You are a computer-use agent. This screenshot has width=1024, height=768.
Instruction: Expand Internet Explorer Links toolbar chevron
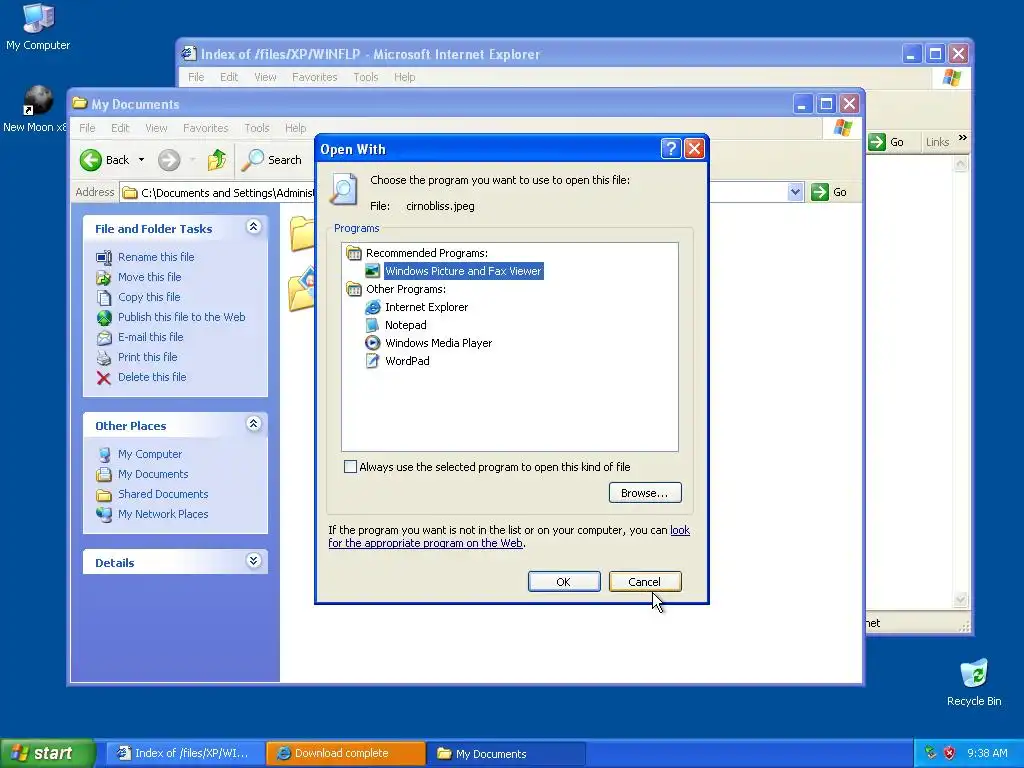tap(963, 138)
